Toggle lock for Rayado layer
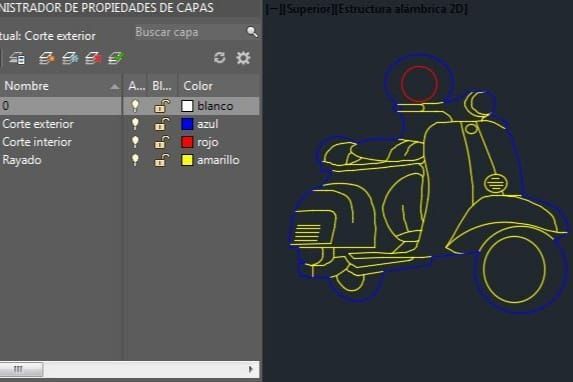Screen dimensions: 573x382 click(x=162, y=160)
